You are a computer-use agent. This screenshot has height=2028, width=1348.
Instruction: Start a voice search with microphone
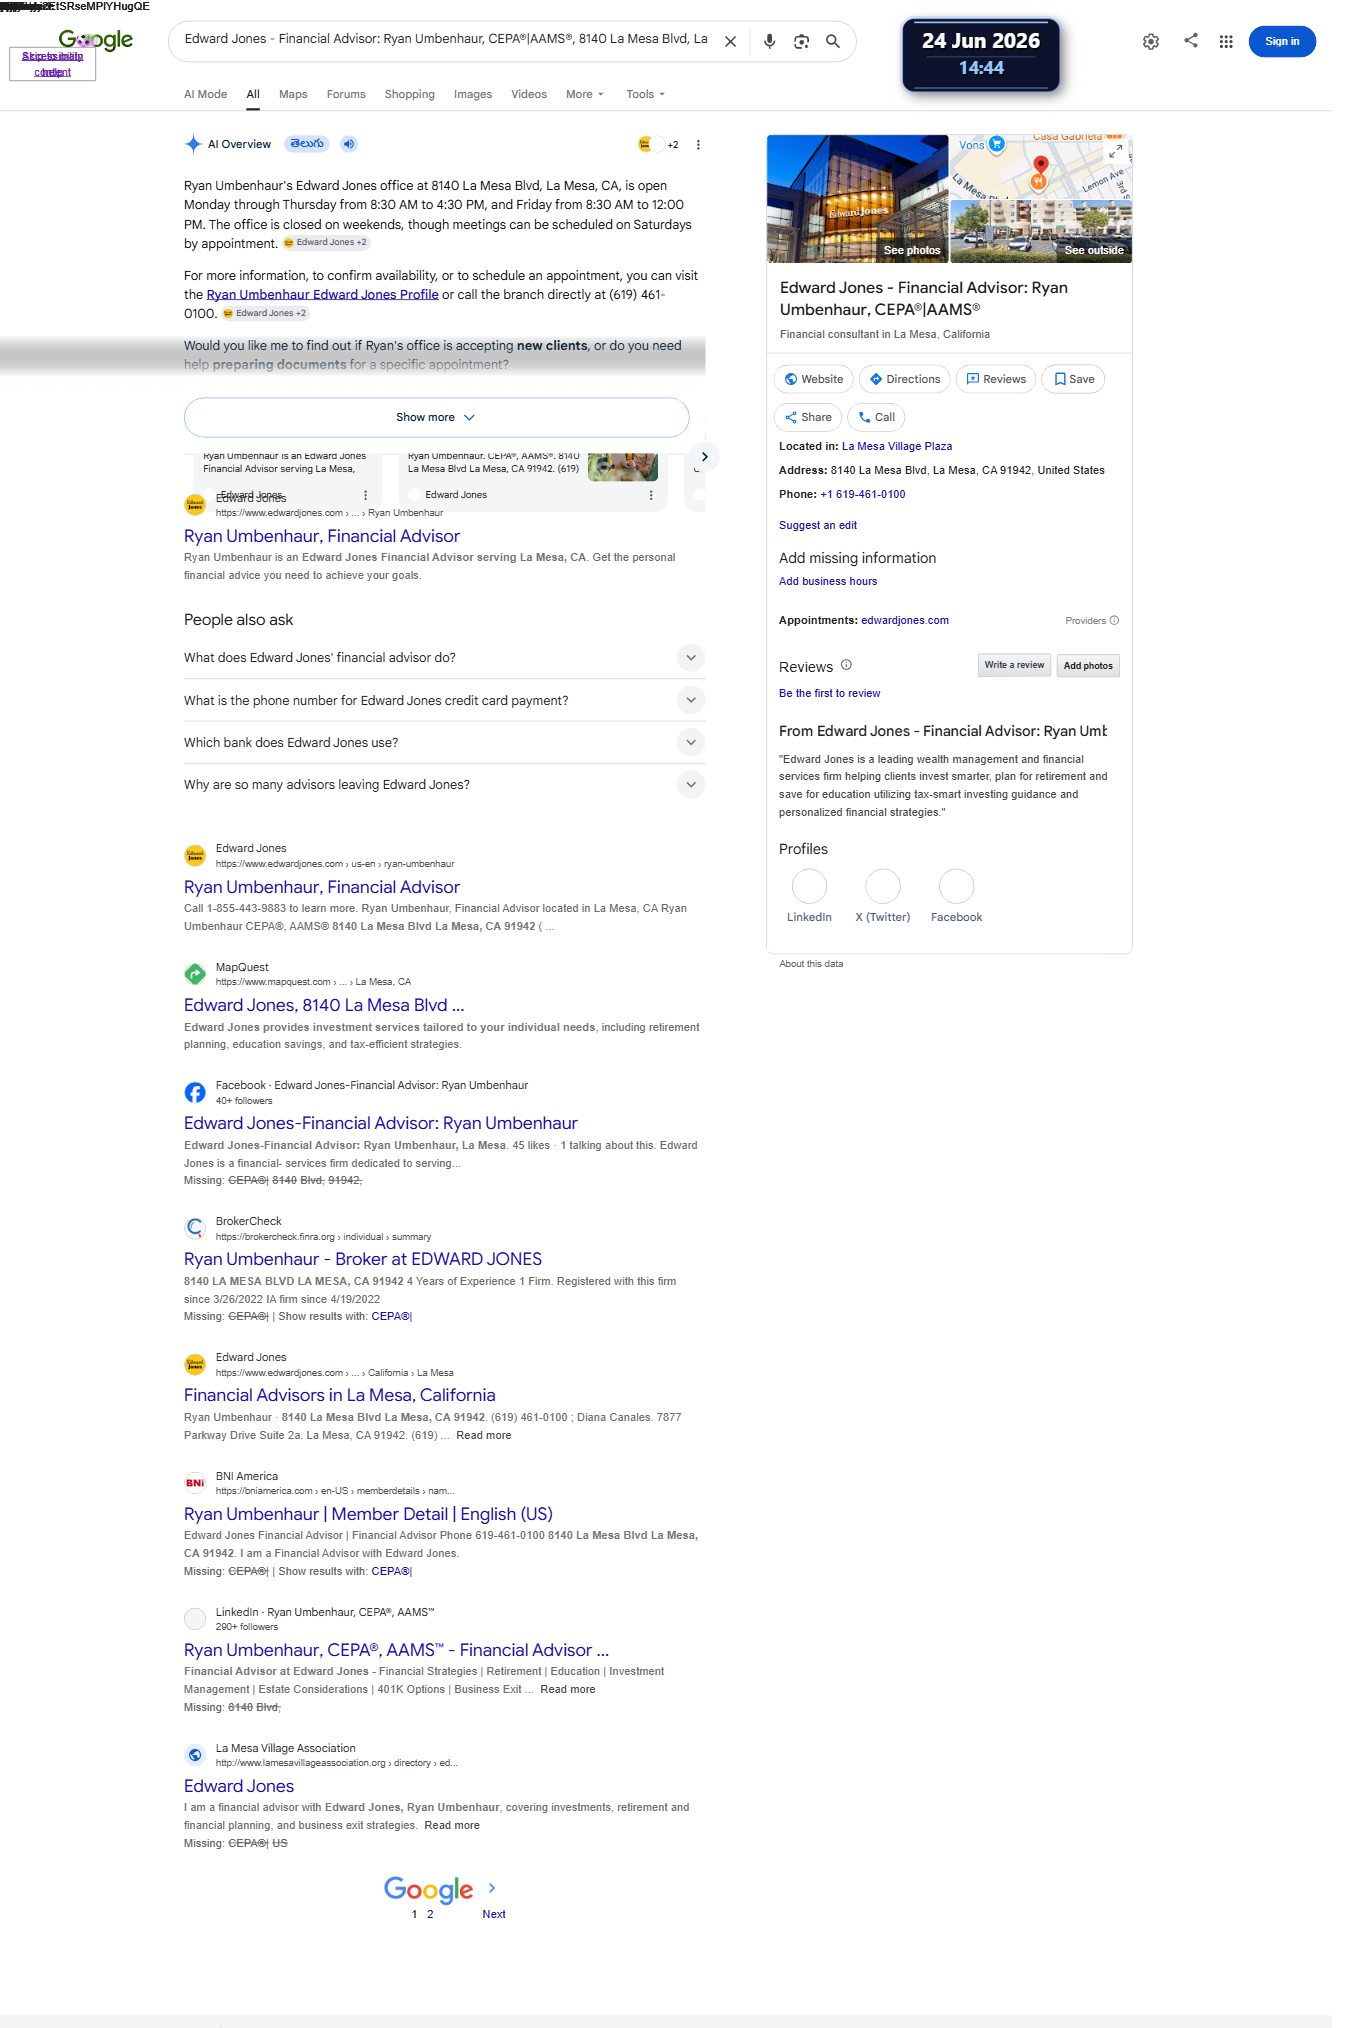769,42
